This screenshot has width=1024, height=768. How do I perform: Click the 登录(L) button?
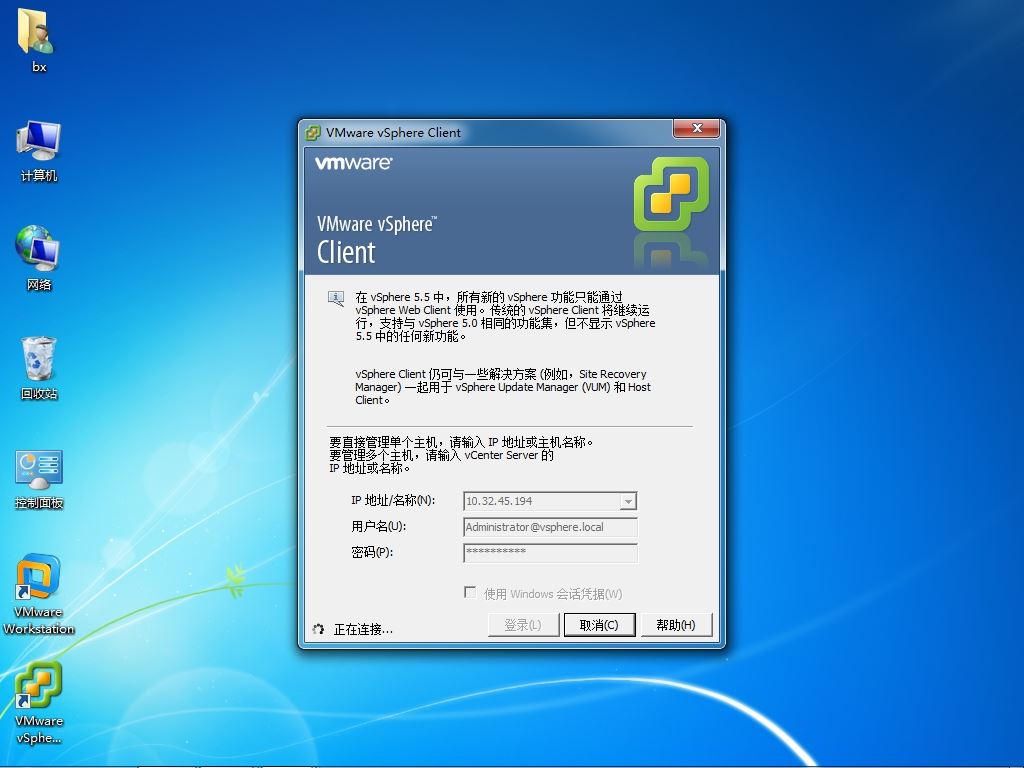coord(523,625)
